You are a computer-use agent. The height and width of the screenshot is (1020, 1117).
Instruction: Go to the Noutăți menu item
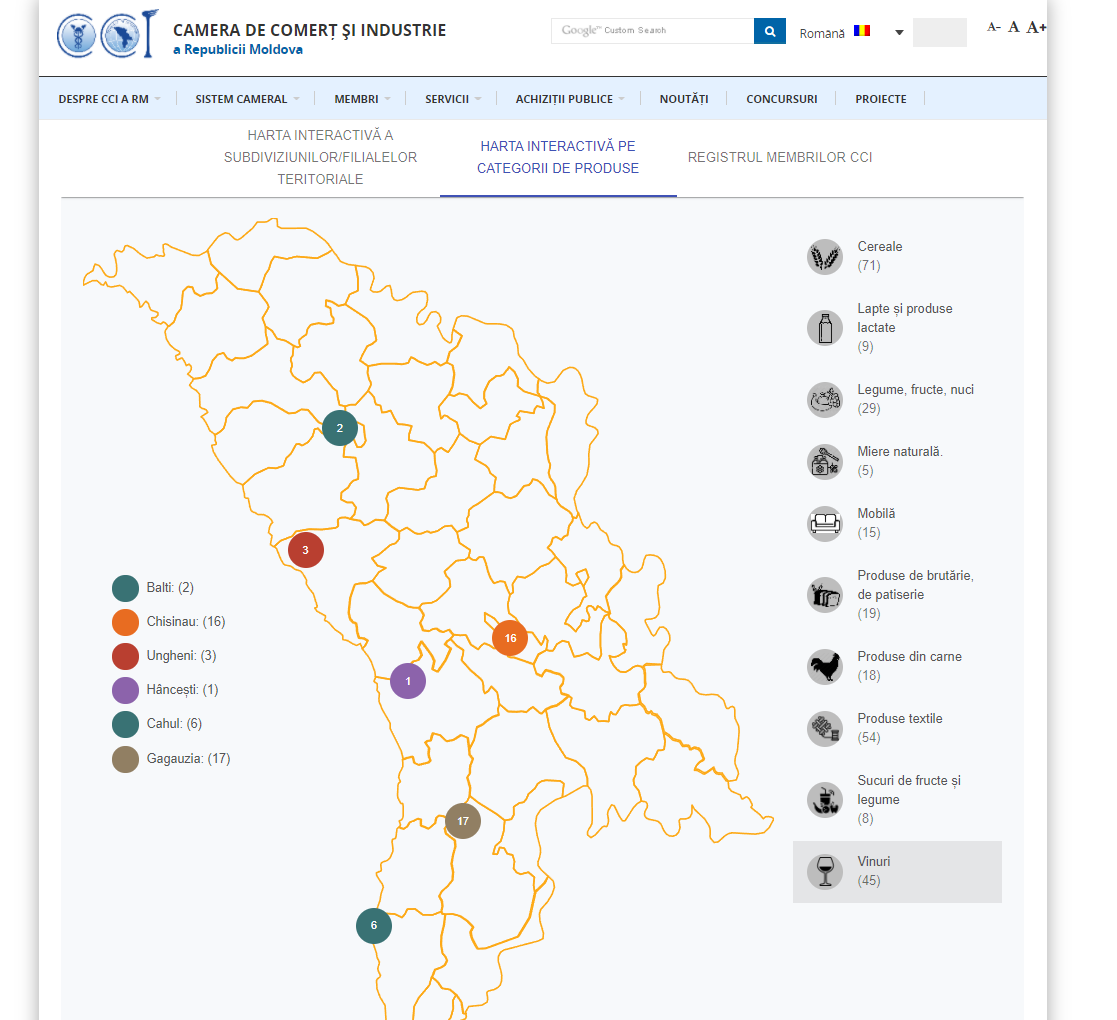point(684,99)
